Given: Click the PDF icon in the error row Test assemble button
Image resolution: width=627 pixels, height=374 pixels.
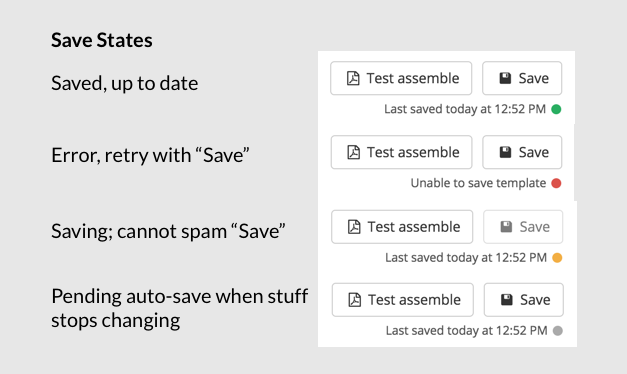Looking at the screenshot, I should pos(353,152).
